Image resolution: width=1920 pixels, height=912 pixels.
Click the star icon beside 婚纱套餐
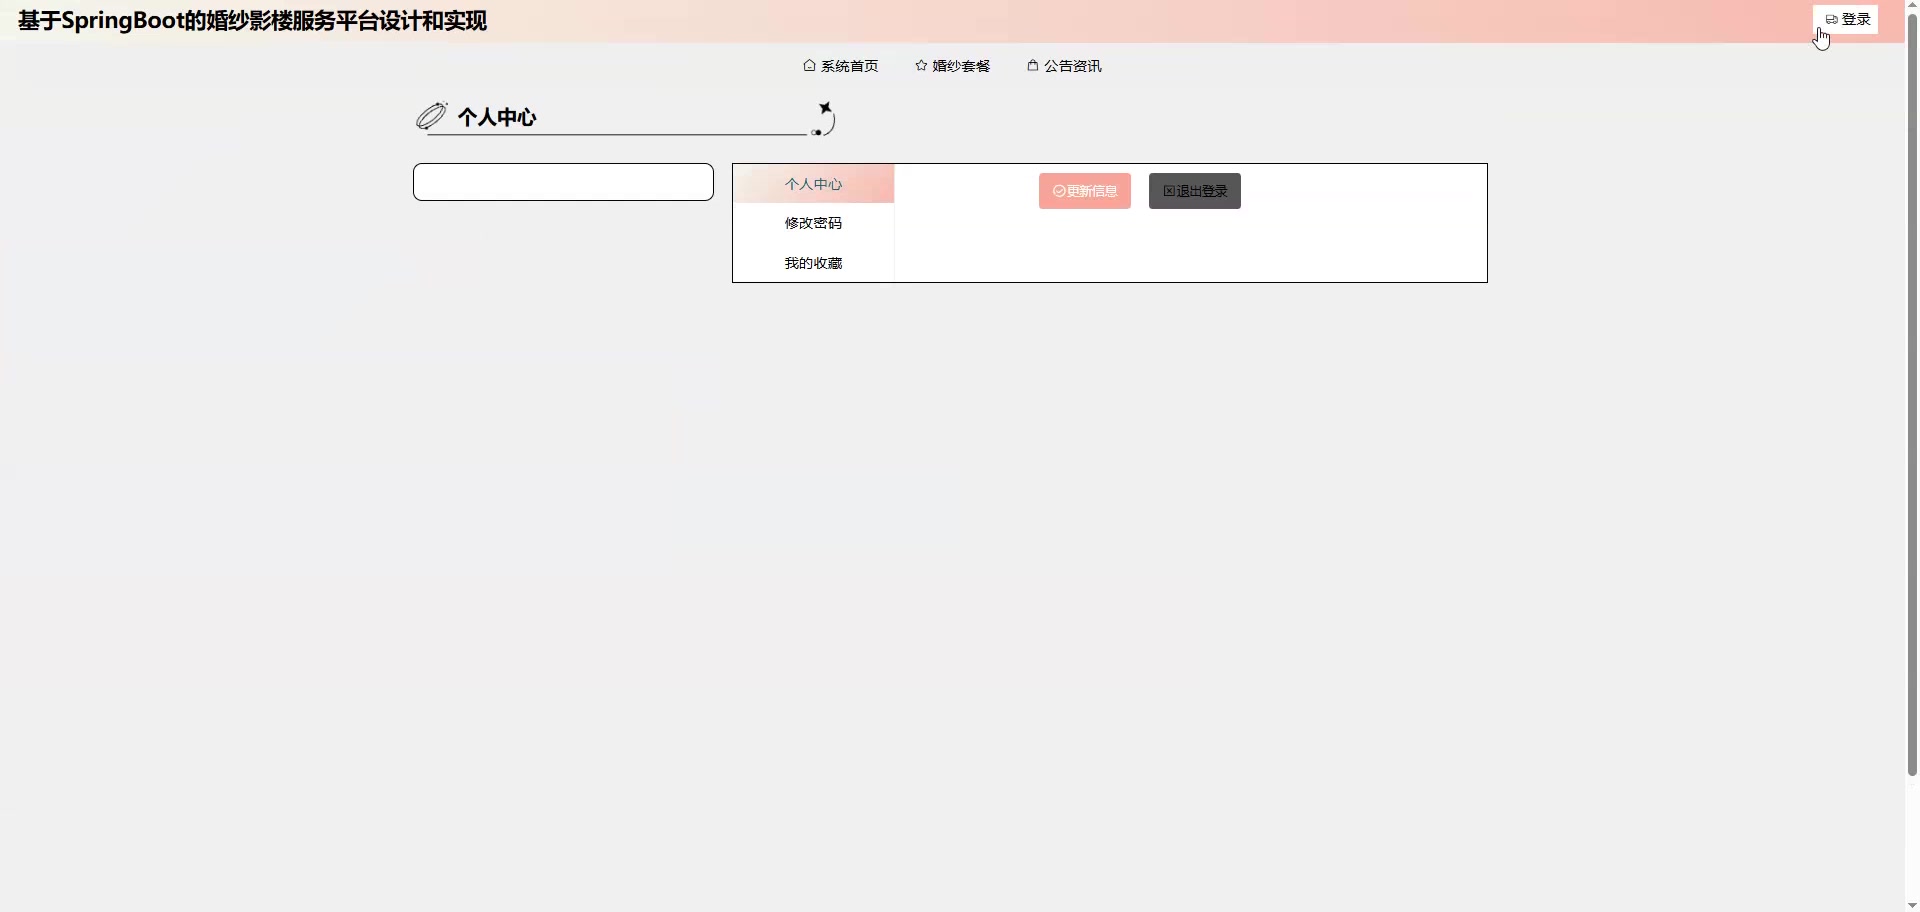click(x=922, y=65)
